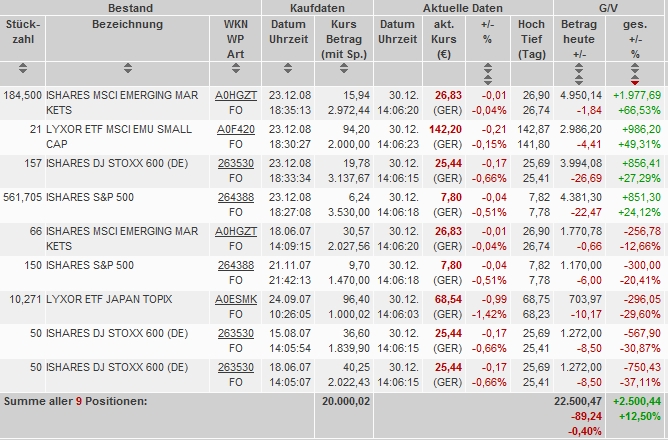Image resolution: width=668 pixels, height=440 pixels.
Task: Sort by Aktuelle Daten Datum/Uhrzeit arrows
Action: 399,70
